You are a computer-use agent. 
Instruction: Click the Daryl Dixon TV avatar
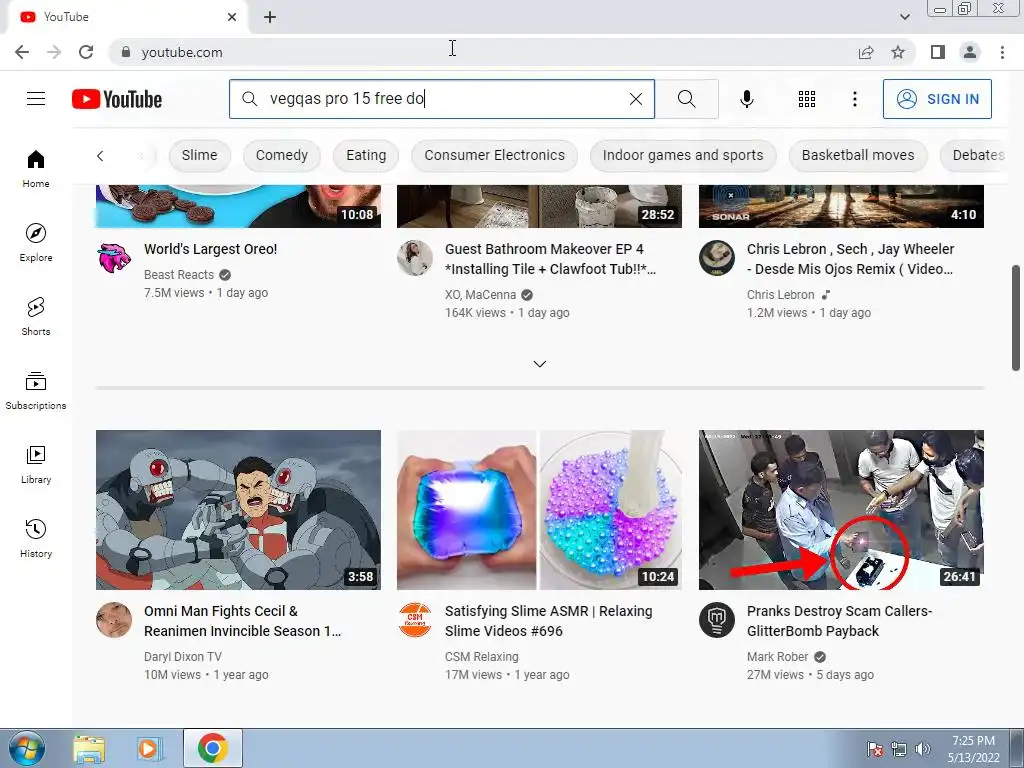point(114,620)
